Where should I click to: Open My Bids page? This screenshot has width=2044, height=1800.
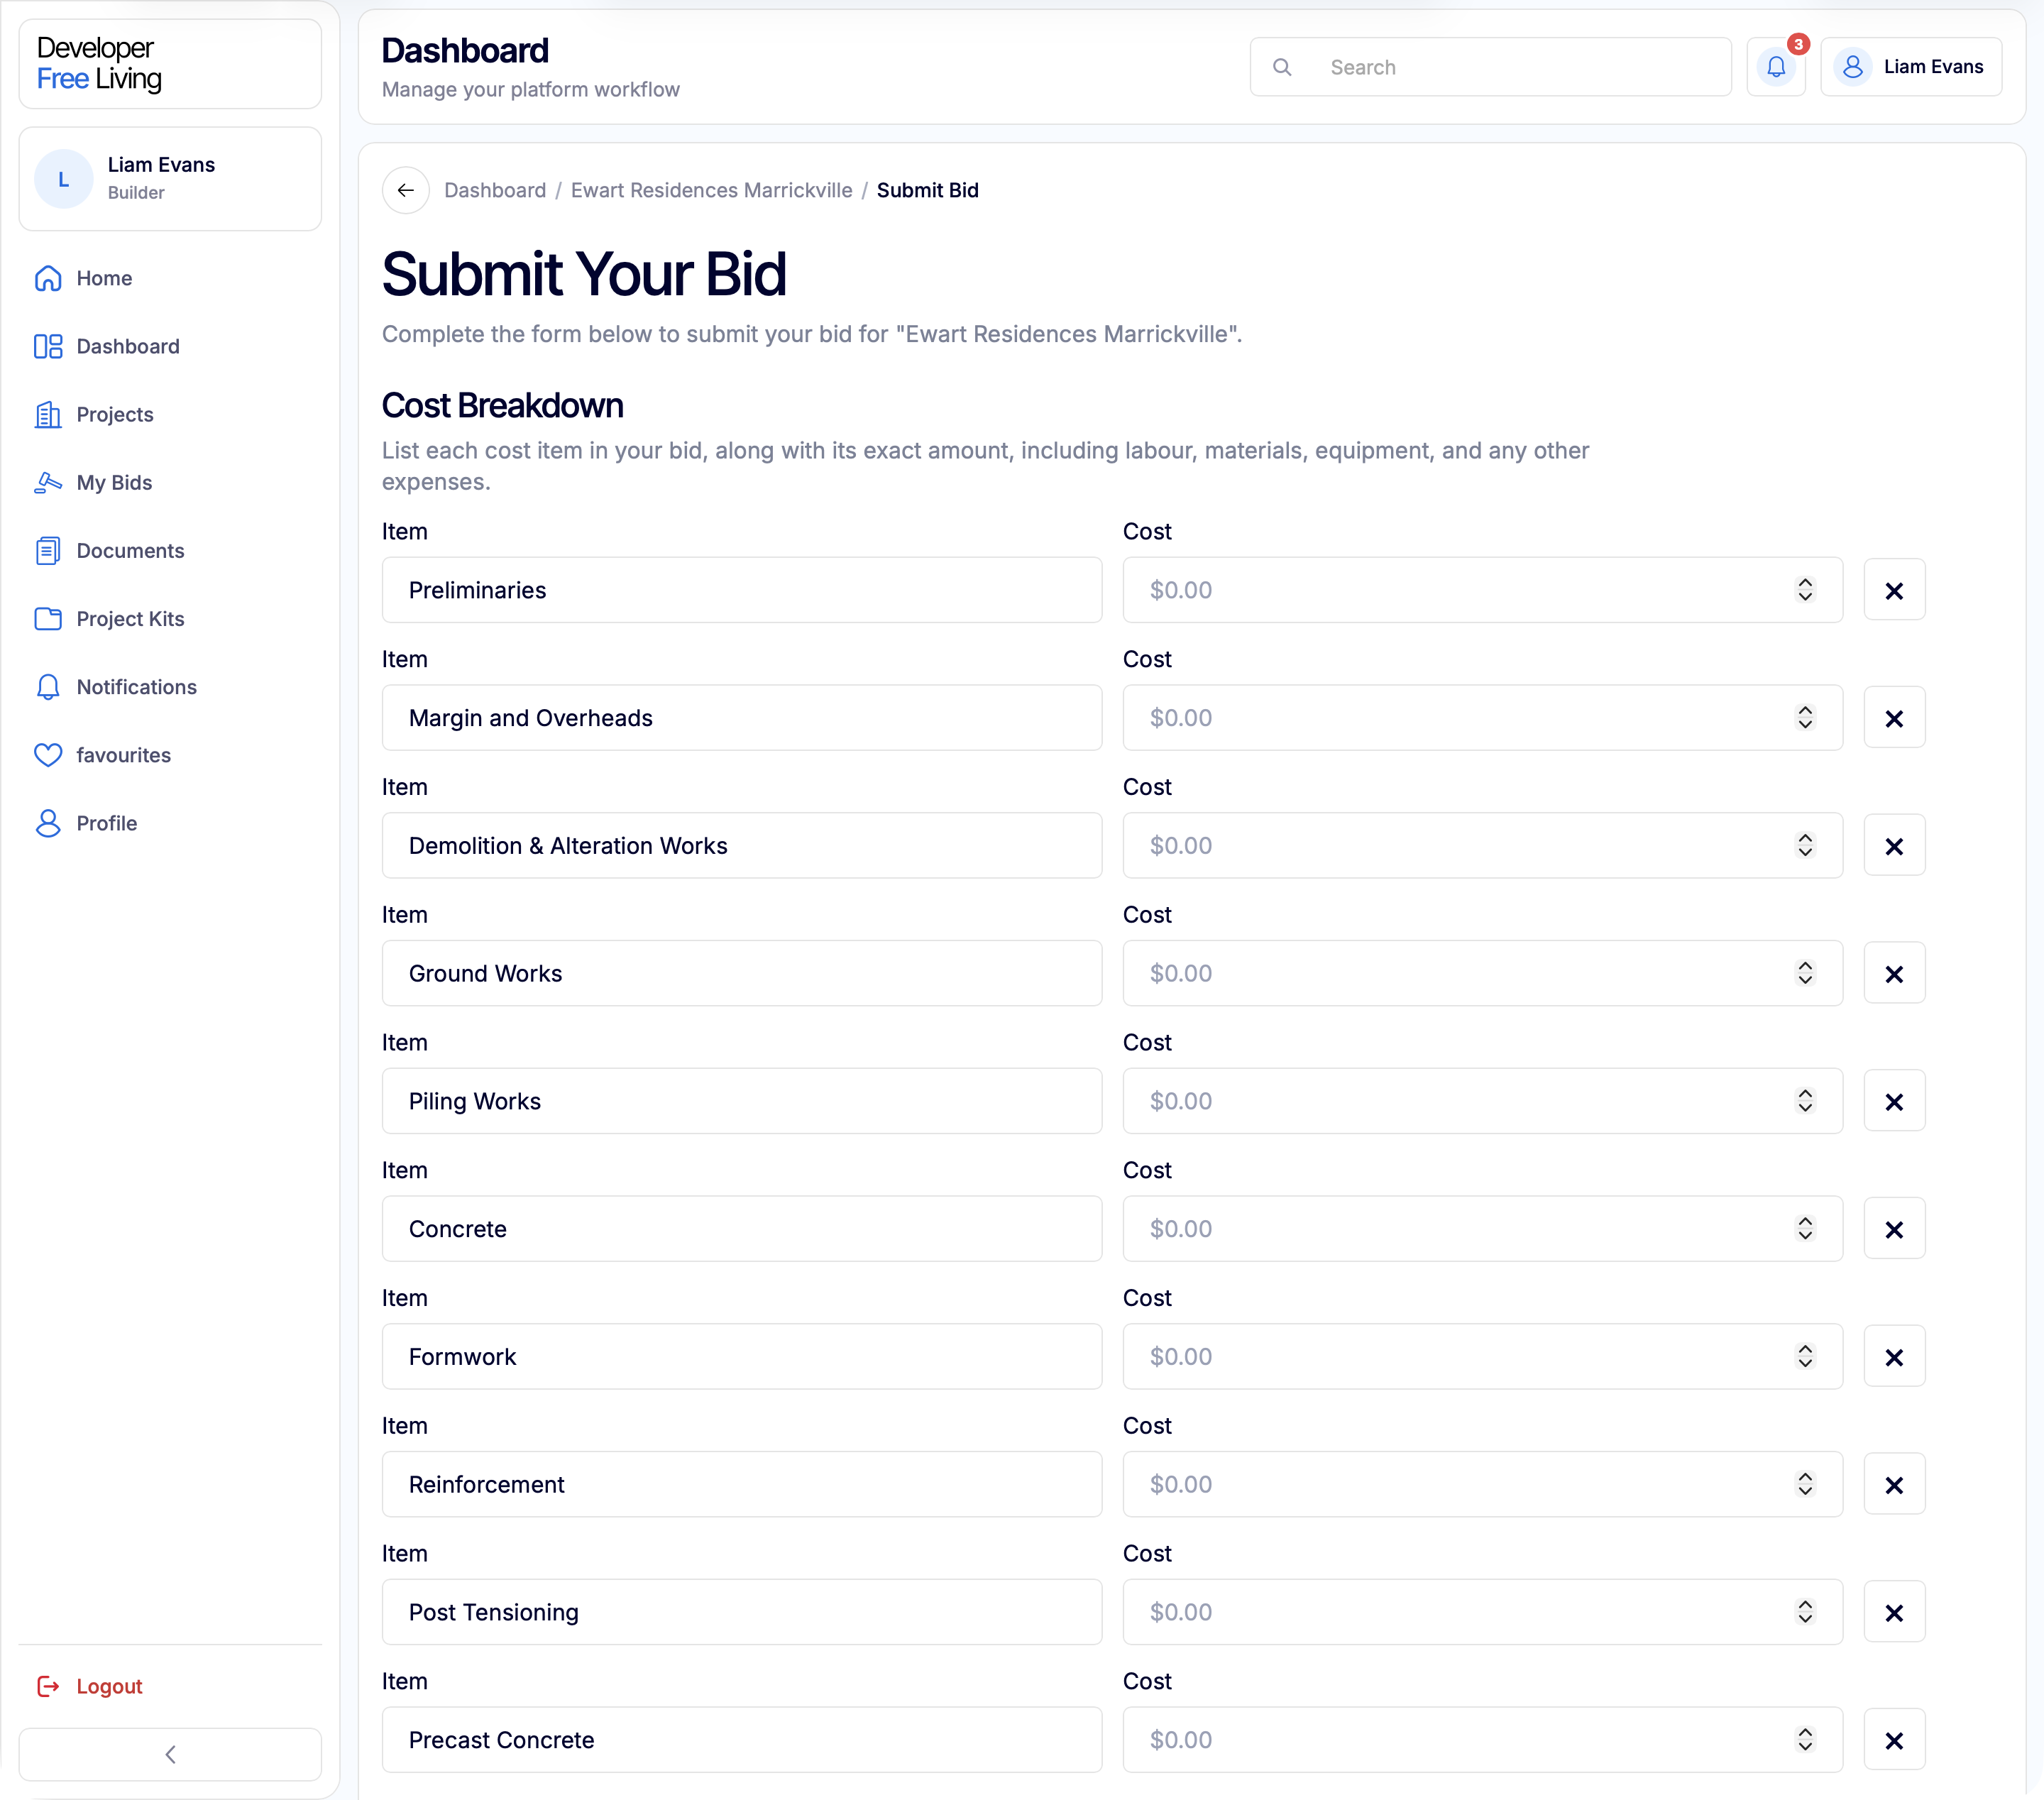click(x=170, y=482)
